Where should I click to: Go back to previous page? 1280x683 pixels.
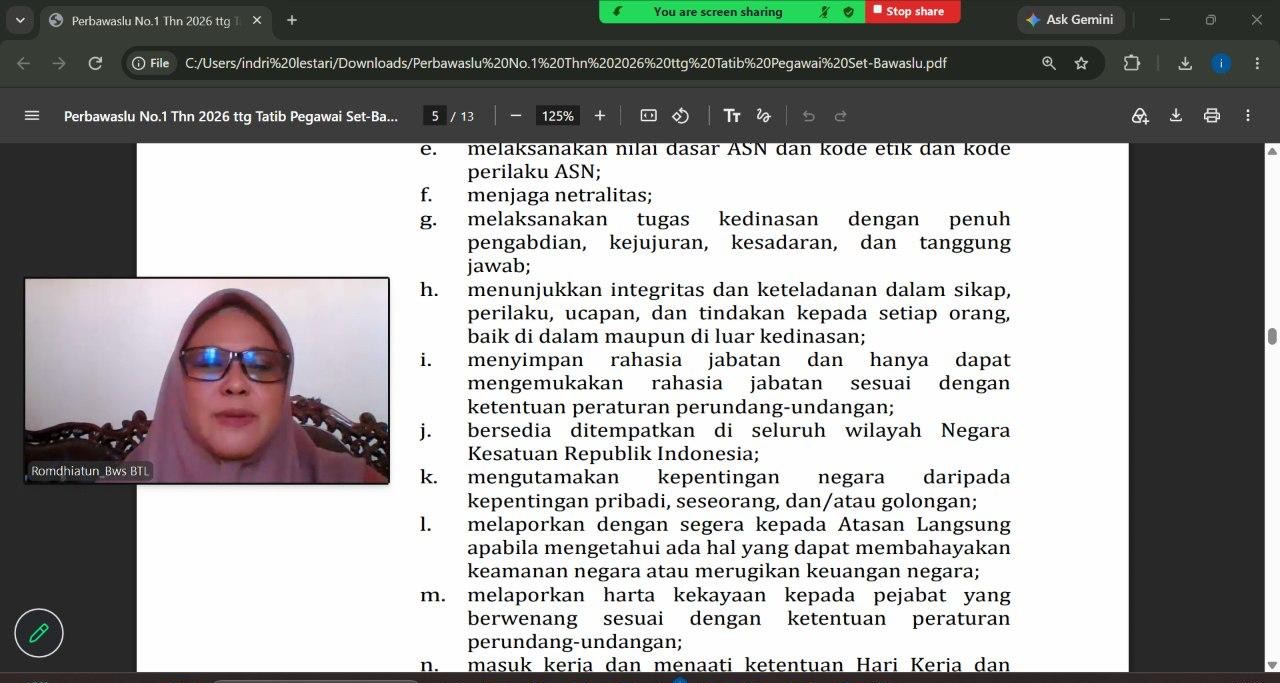23,63
